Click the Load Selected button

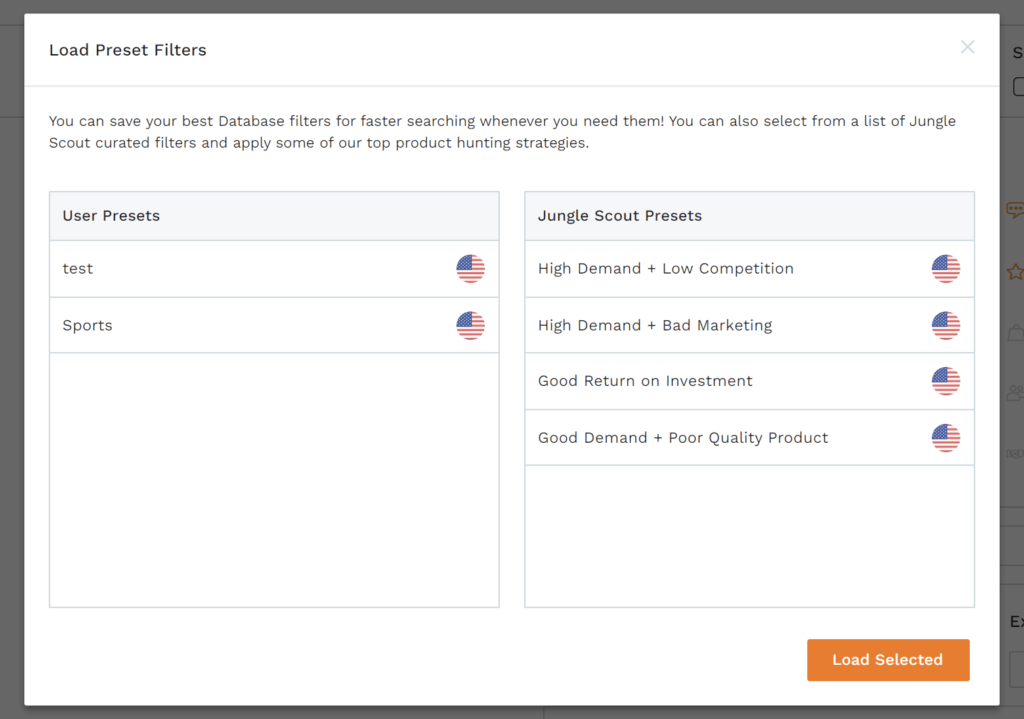click(x=888, y=660)
